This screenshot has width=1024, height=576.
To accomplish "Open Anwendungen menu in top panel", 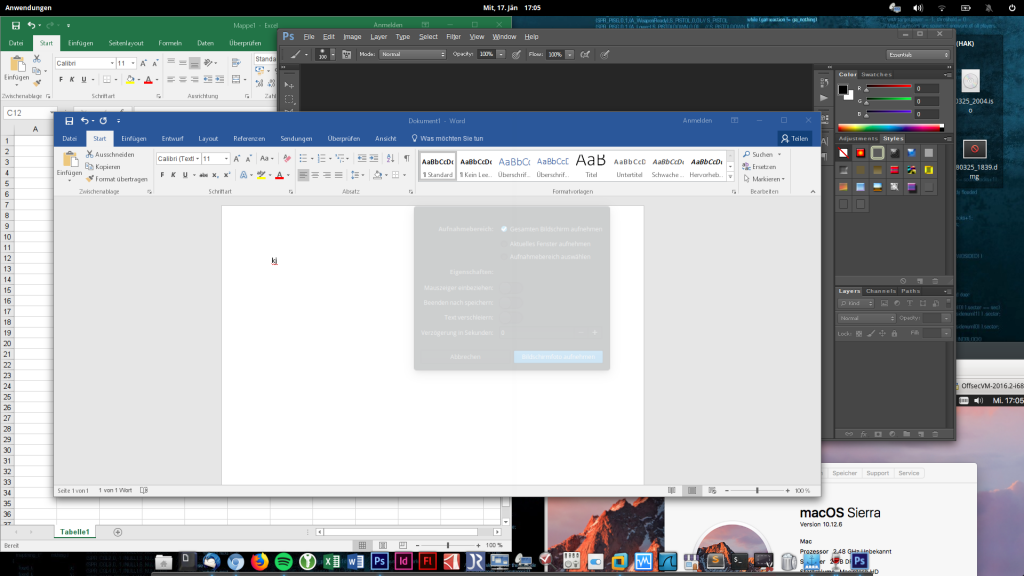I will [29, 8].
